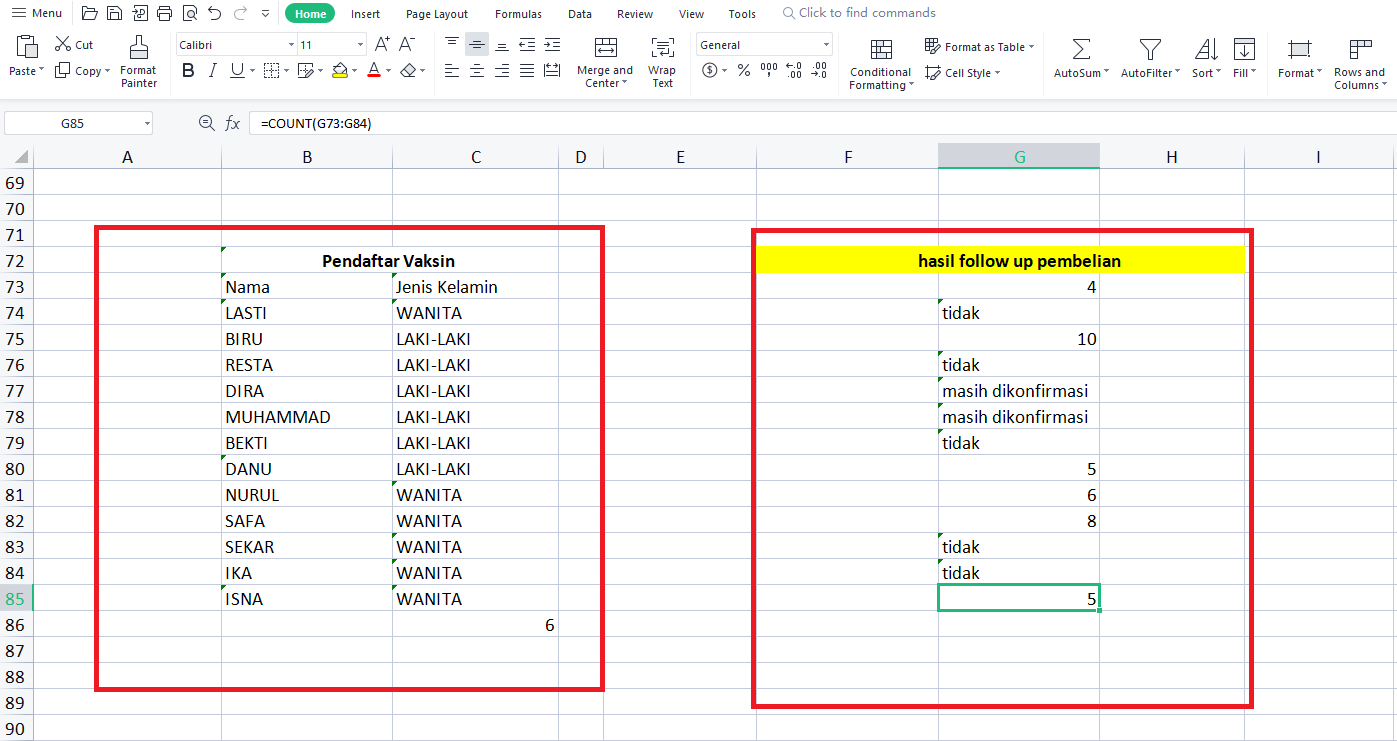Toggle Underline formatting
This screenshot has width=1397, height=741.
click(x=237, y=71)
